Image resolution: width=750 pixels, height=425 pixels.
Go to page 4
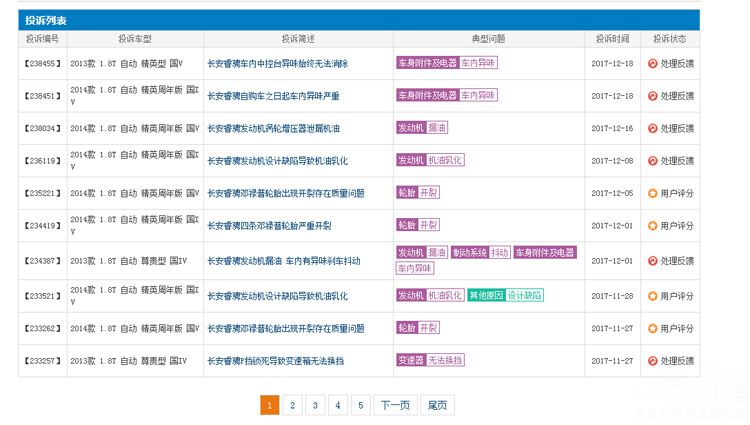(x=338, y=405)
